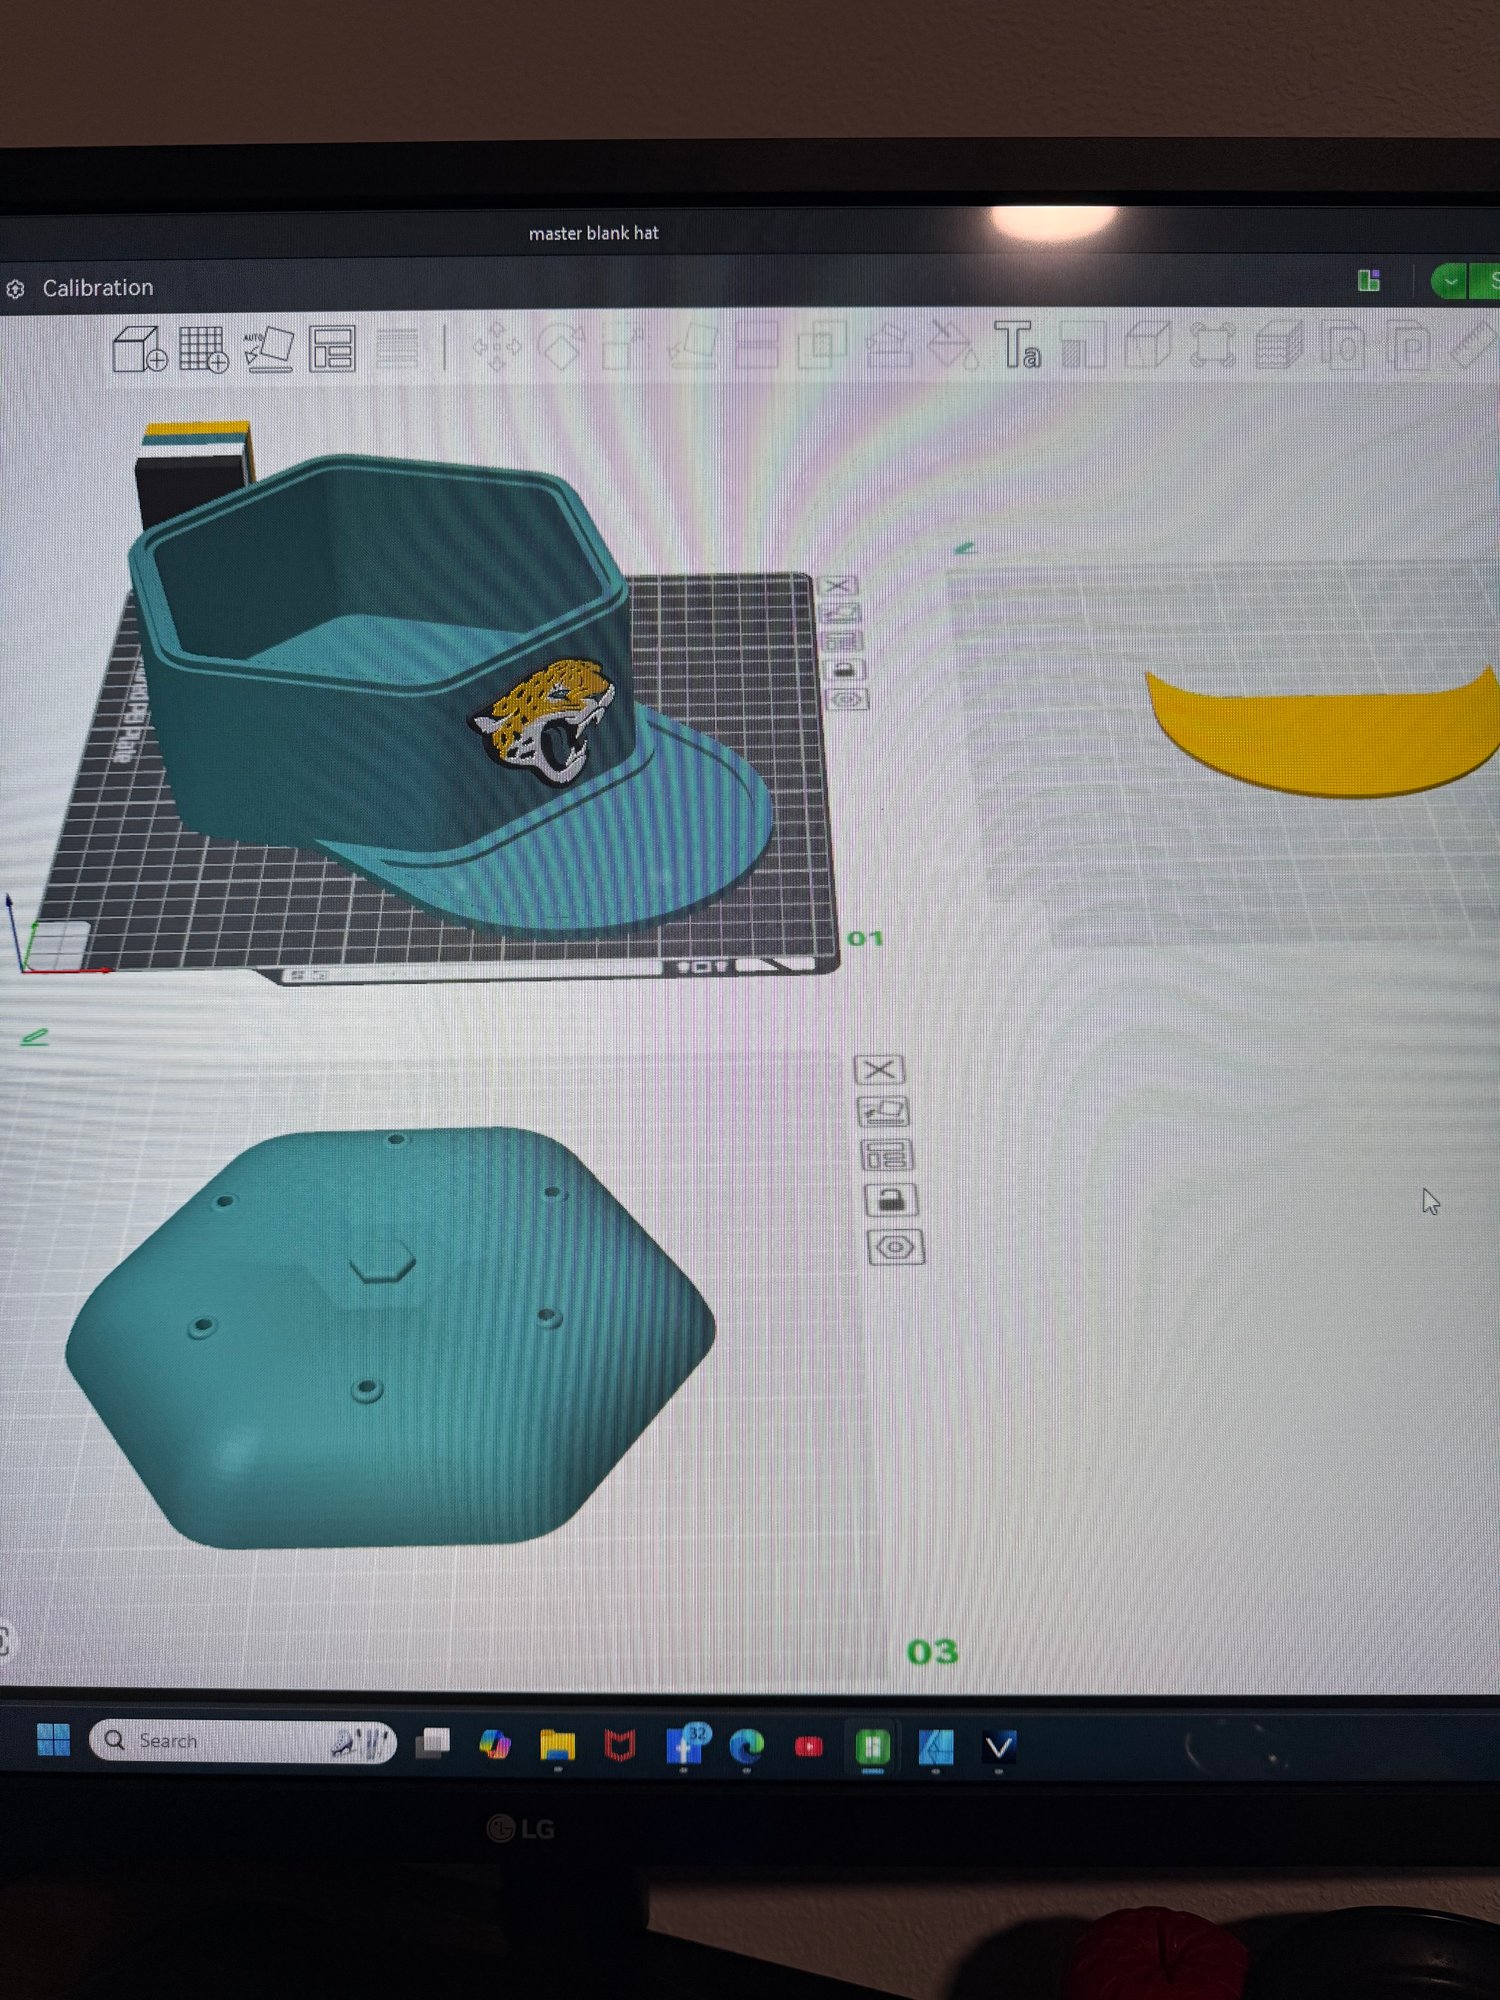
Task: Open the tool right of Text
Action: pos(1083,345)
